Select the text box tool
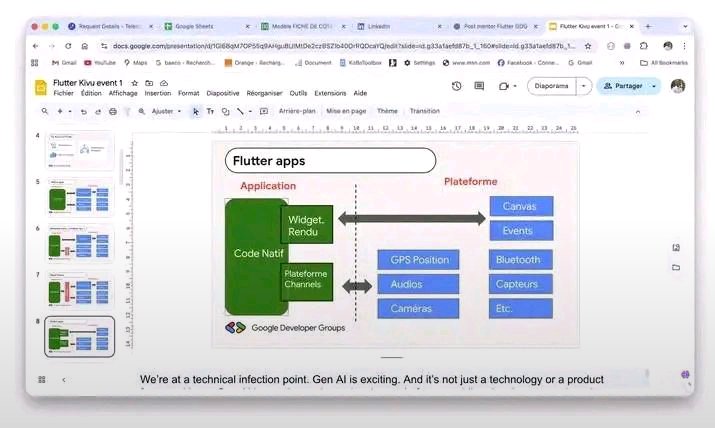Viewport: 715px width, 428px height. (x=210, y=111)
